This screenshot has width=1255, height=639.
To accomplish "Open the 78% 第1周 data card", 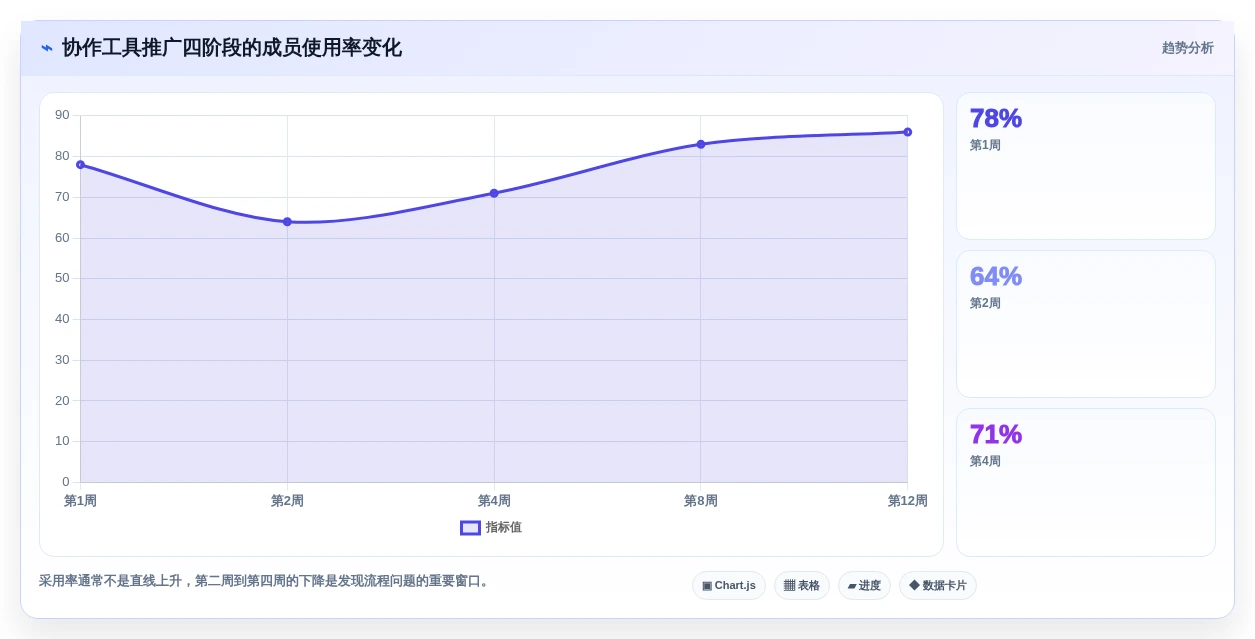I will pos(1086,166).
